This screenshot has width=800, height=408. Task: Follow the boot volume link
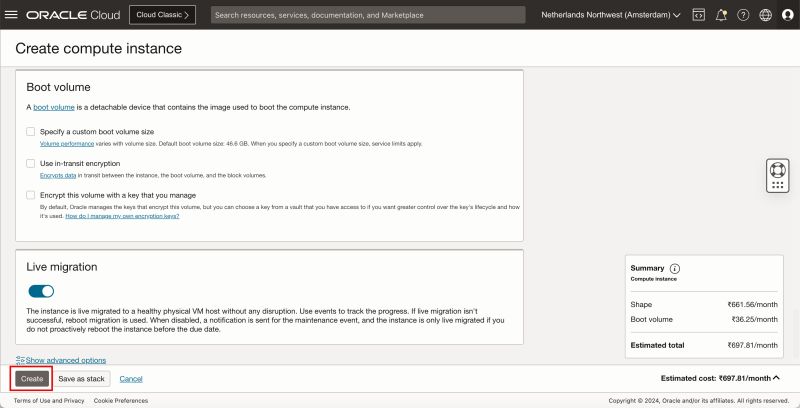pyautogui.click(x=51, y=107)
